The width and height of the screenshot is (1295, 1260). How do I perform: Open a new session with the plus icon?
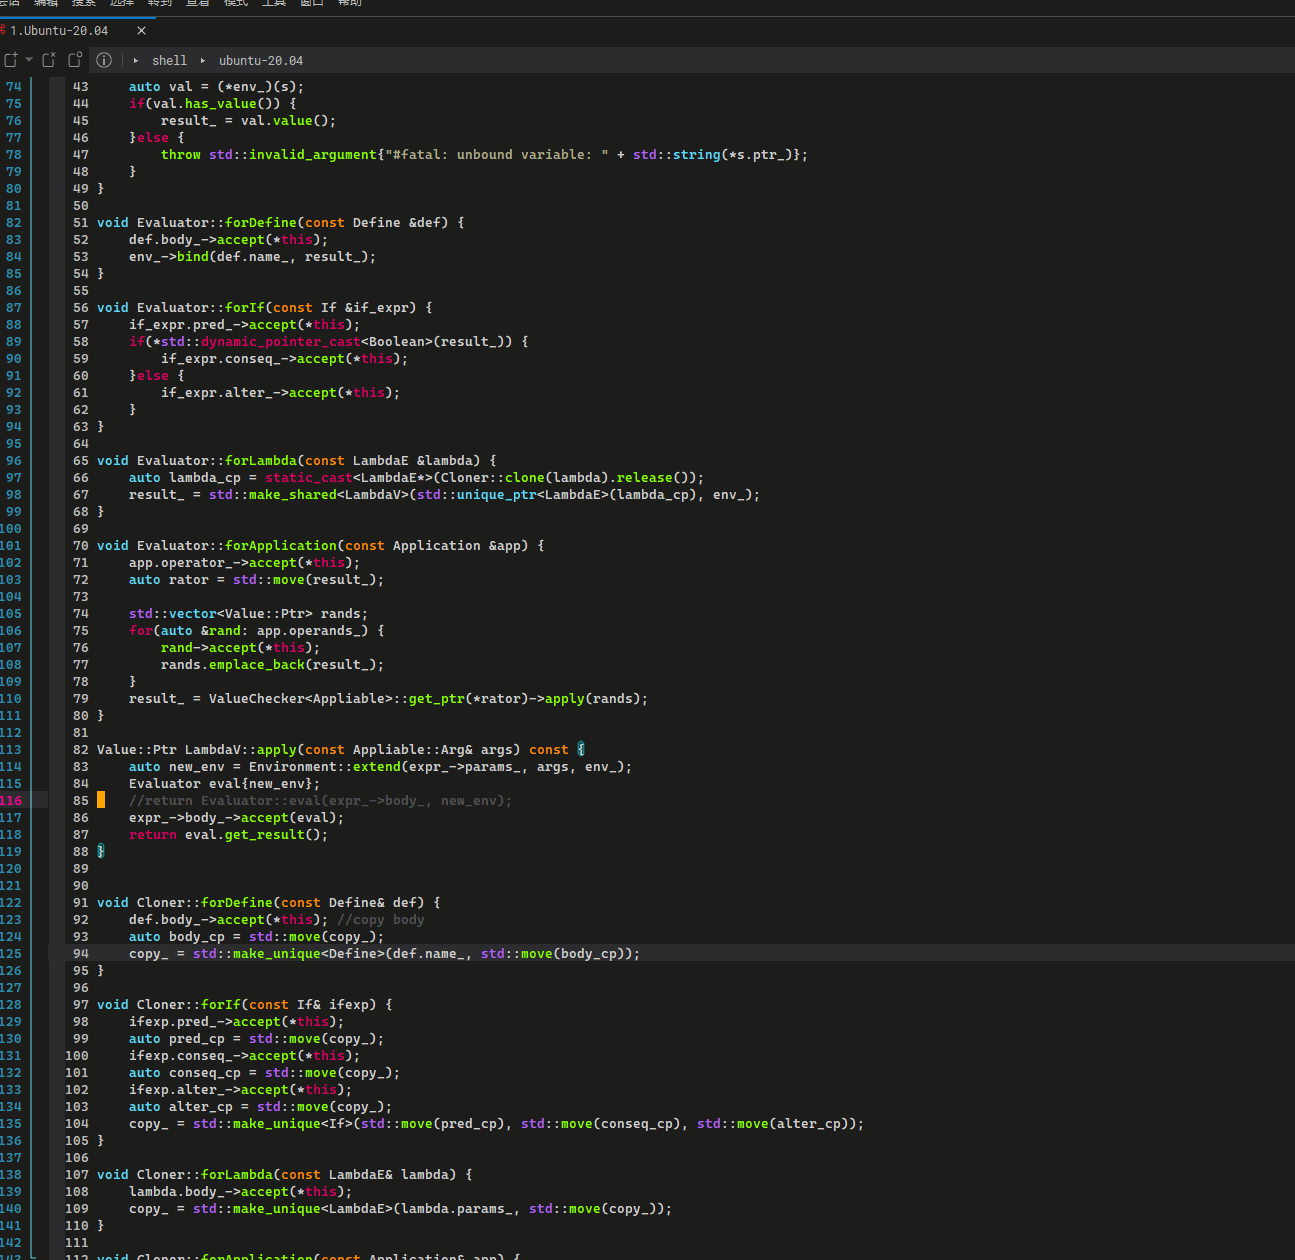click(x=11, y=60)
